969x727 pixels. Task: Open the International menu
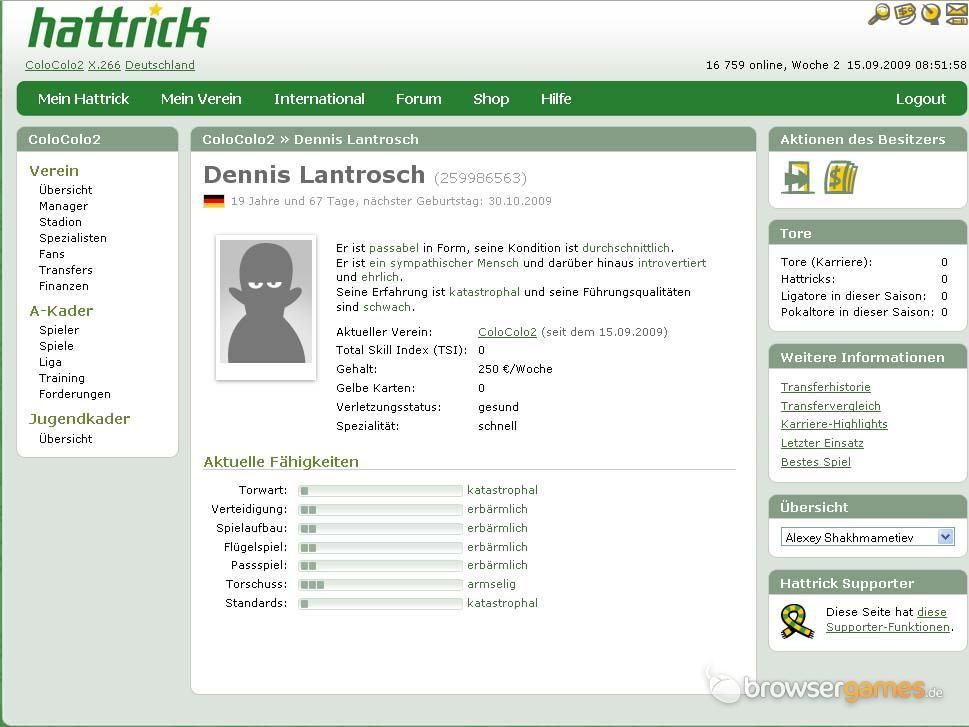tap(319, 99)
